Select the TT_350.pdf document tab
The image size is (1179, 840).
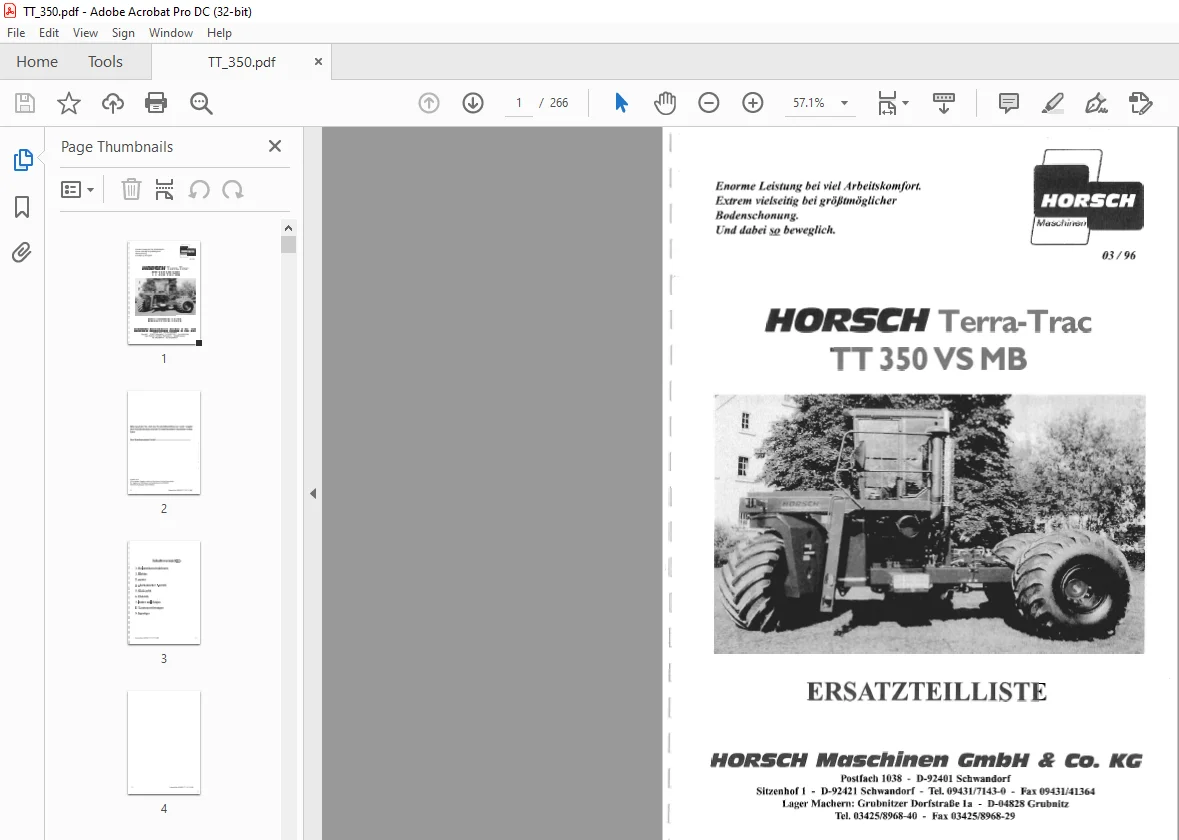pos(241,62)
